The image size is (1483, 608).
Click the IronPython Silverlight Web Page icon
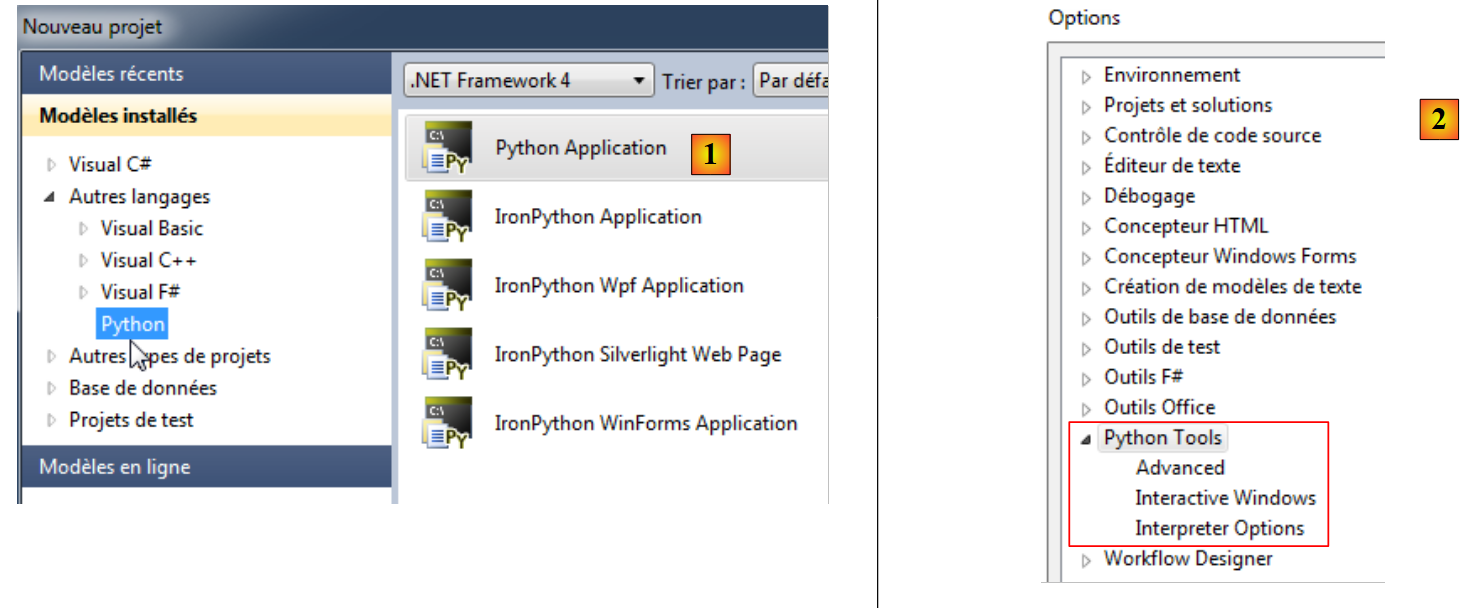tap(447, 354)
